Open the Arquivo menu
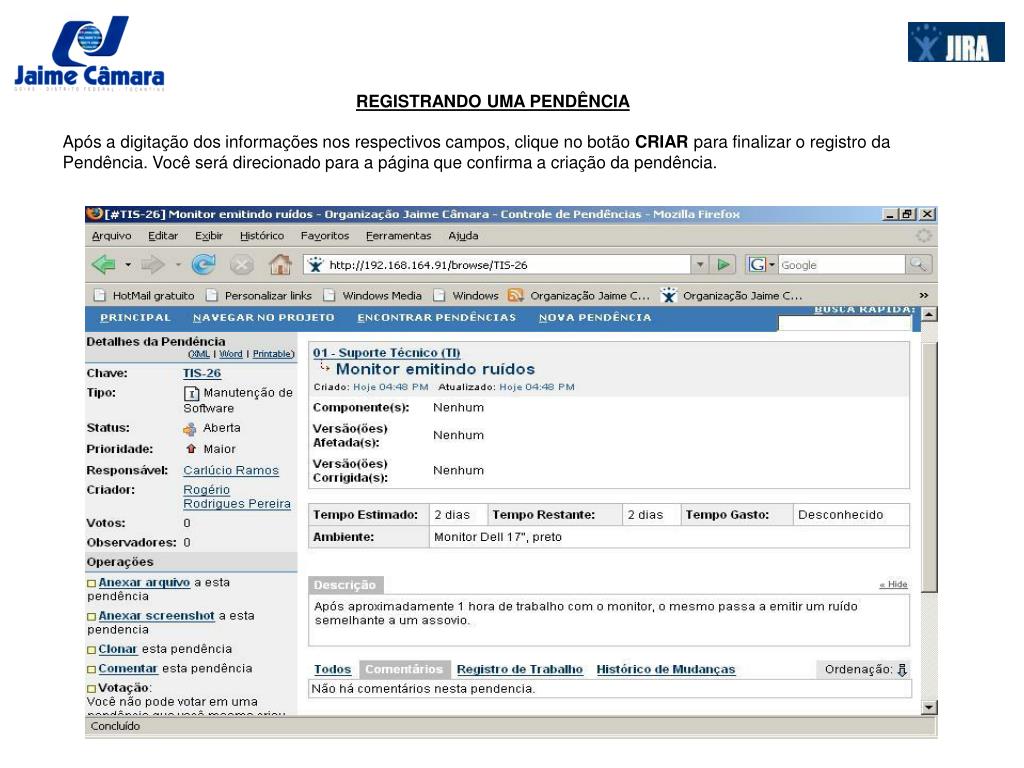 point(112,236)
